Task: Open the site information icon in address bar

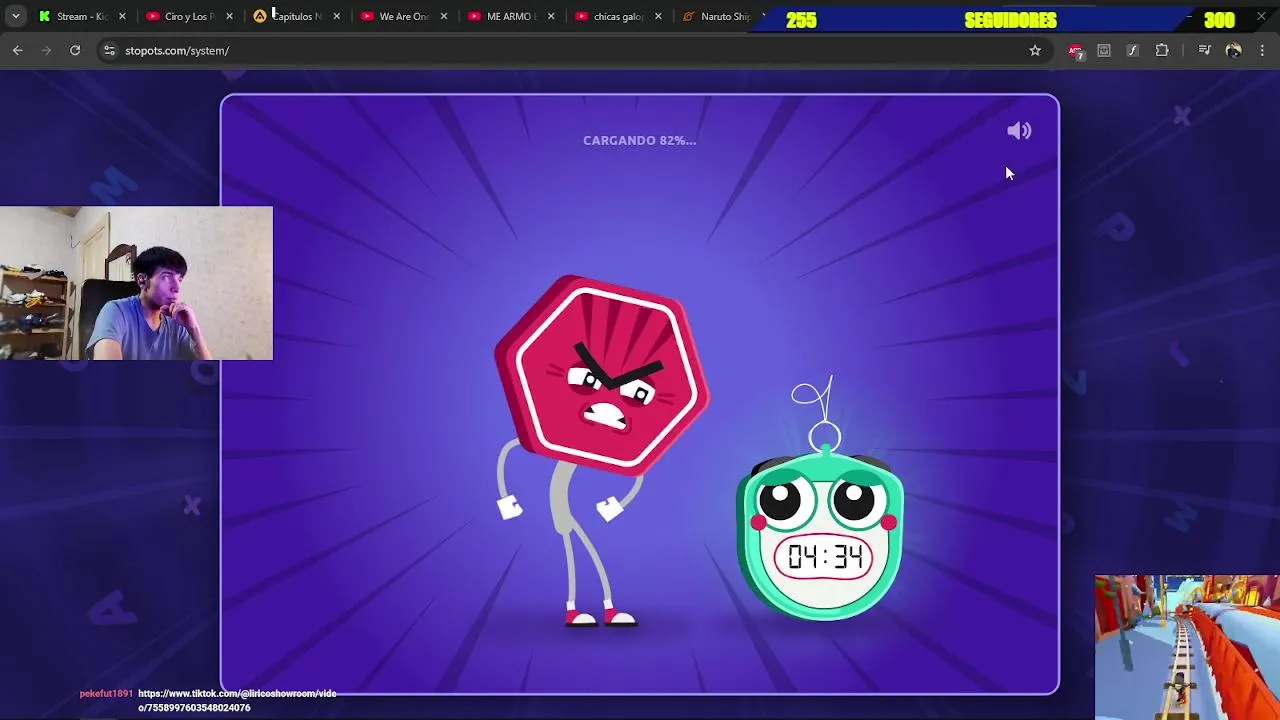Action: (x=109, y=50)
